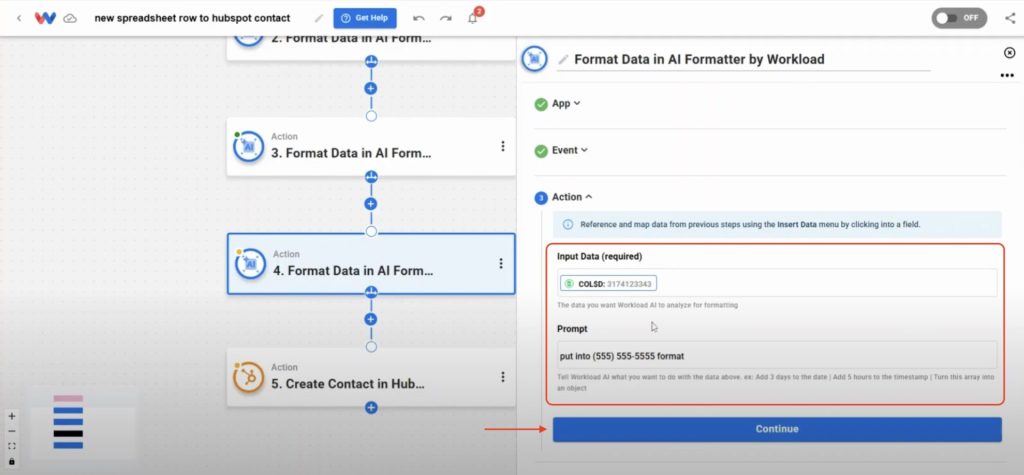Close the step configuration panel
This screenshot has height=475, width=1024.
(x=1009, y=53)
